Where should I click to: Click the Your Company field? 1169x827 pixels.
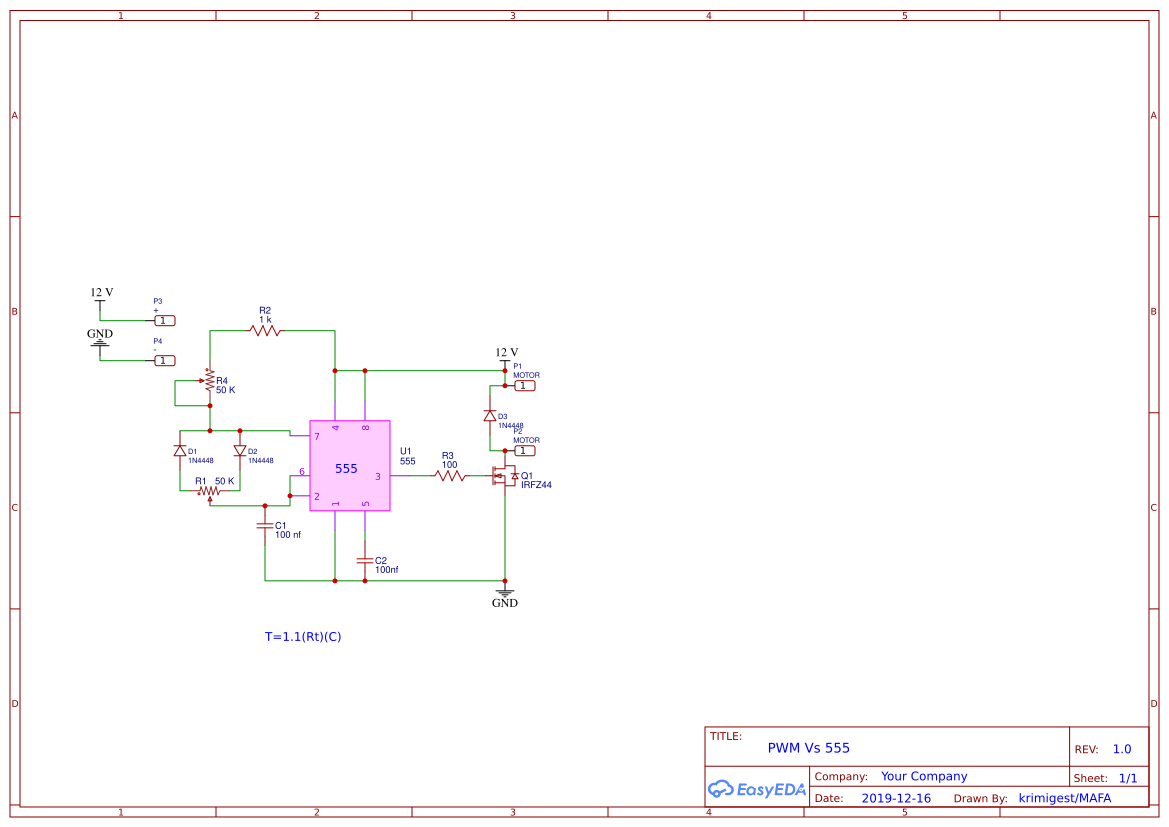[923, 776]
